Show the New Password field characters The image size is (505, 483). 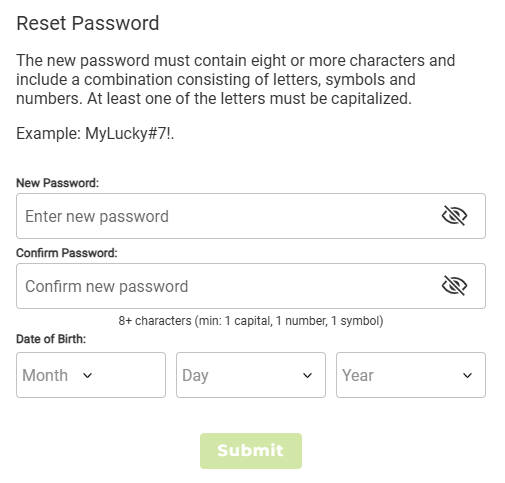[454, 216]
